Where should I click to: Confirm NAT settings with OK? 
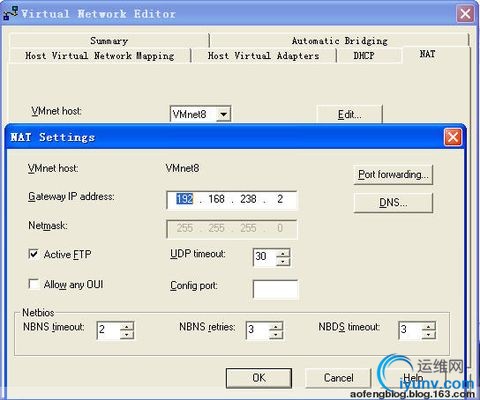tap(259, 378)
